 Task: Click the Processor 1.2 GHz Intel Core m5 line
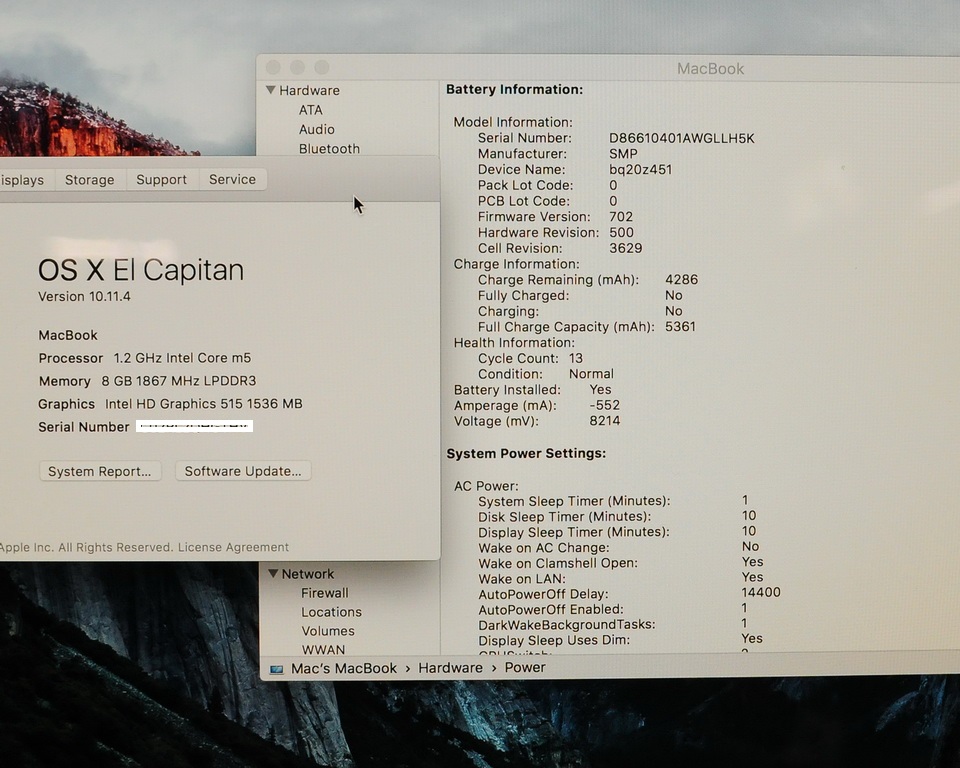(144, 358)
